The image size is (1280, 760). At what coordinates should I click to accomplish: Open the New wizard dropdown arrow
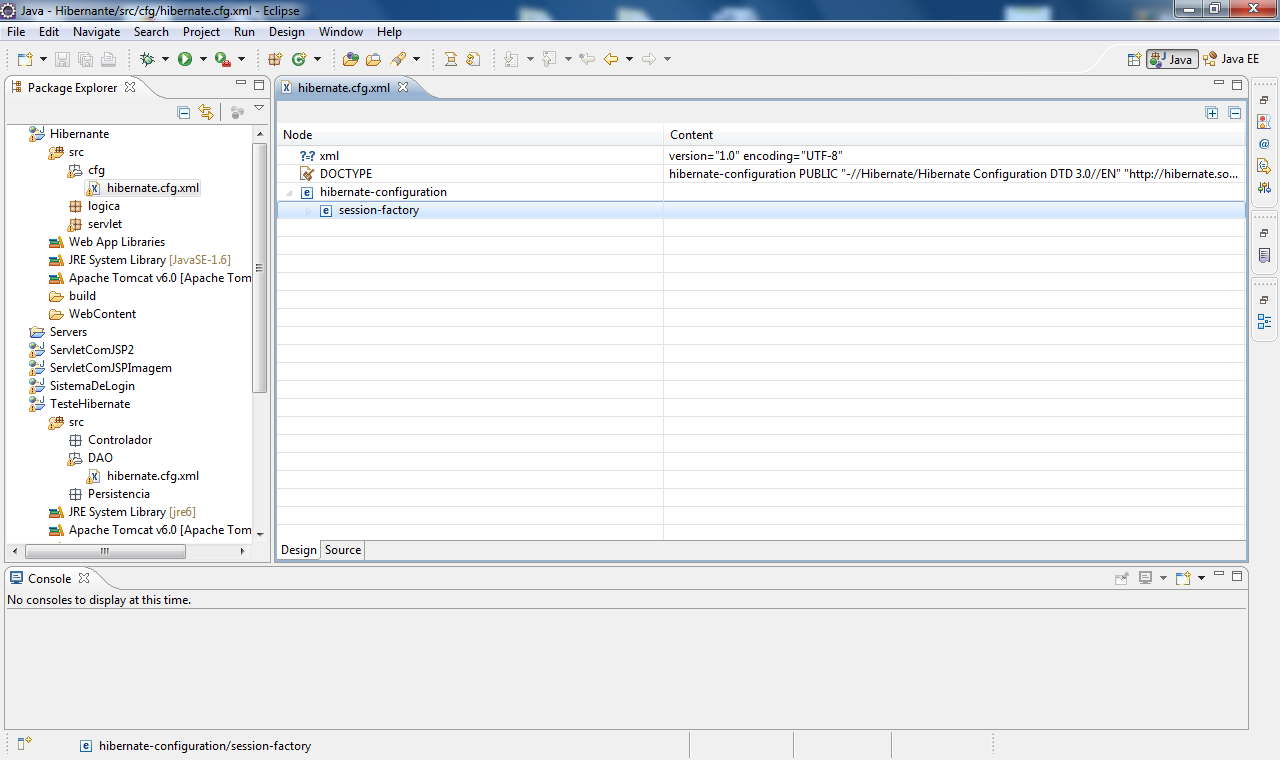43,59
